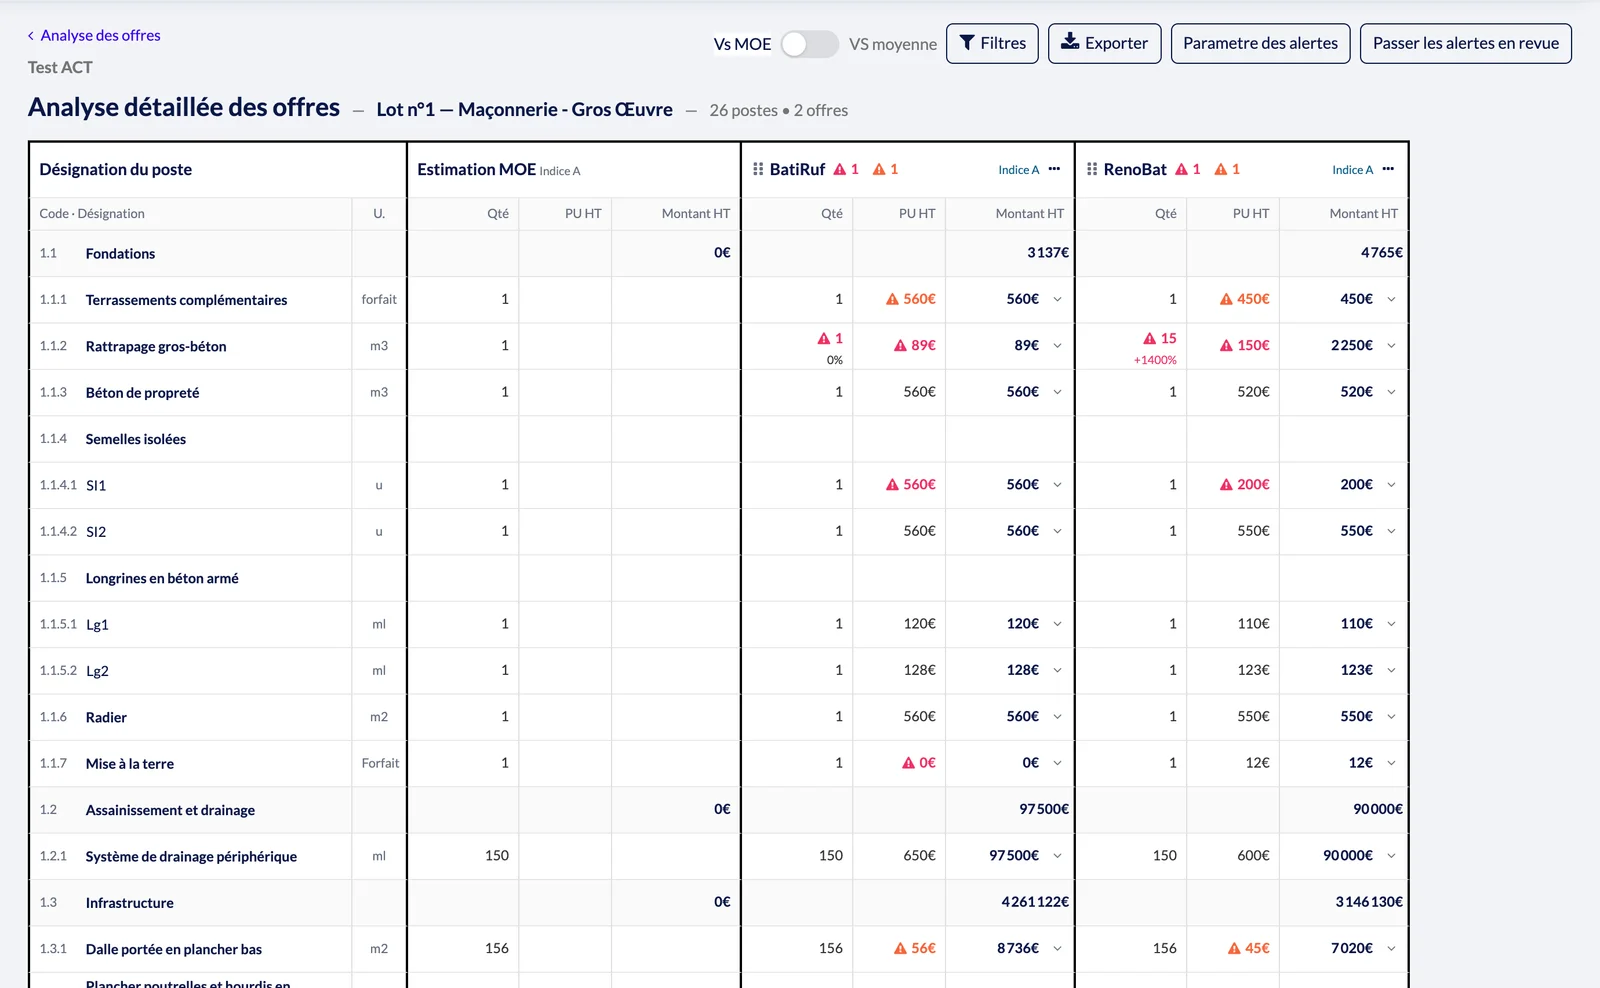This screenshot has width=1600, height=988.
Task: Click BatiRuf 89€ price alert icon
Action: (900, 345)
